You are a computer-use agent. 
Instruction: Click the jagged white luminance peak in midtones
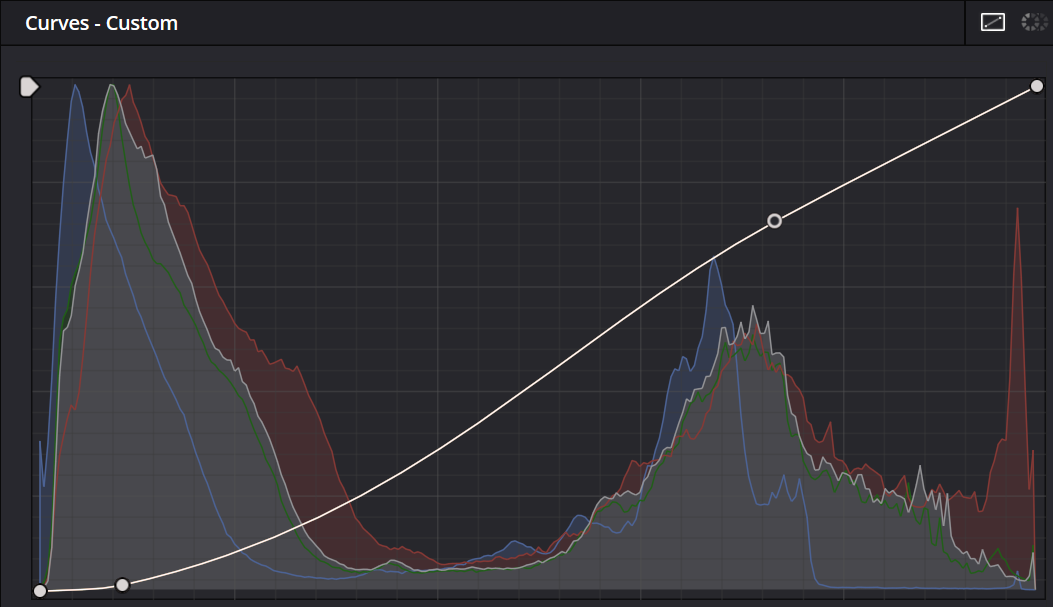(x=755, y=310)
